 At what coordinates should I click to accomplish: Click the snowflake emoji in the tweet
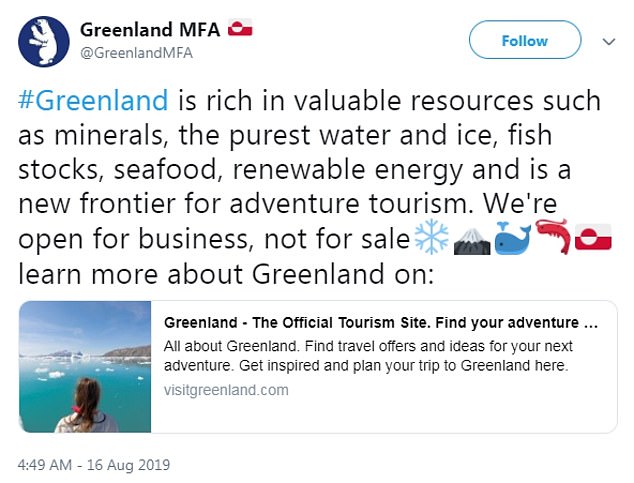(x=431, y=237)
